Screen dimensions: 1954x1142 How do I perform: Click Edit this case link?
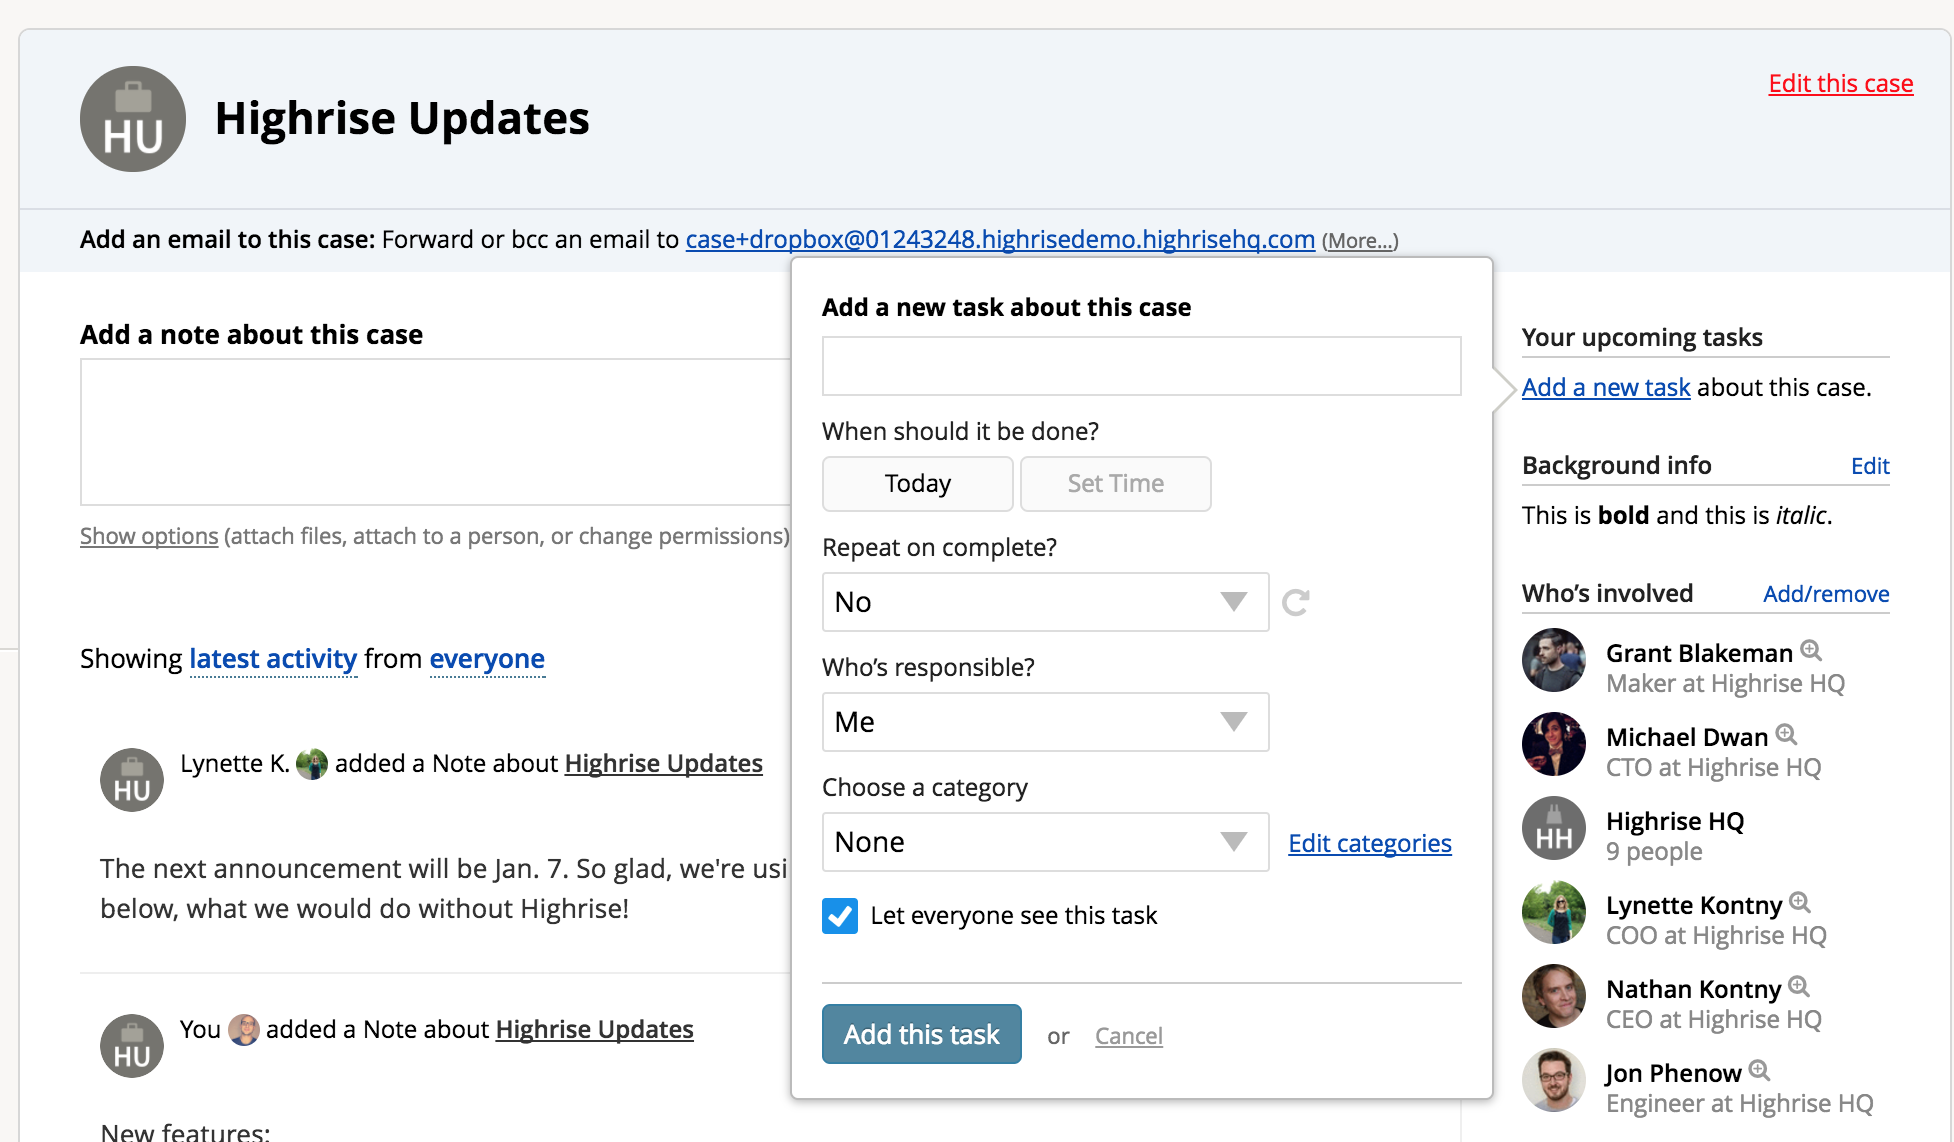pos(1840,83)
